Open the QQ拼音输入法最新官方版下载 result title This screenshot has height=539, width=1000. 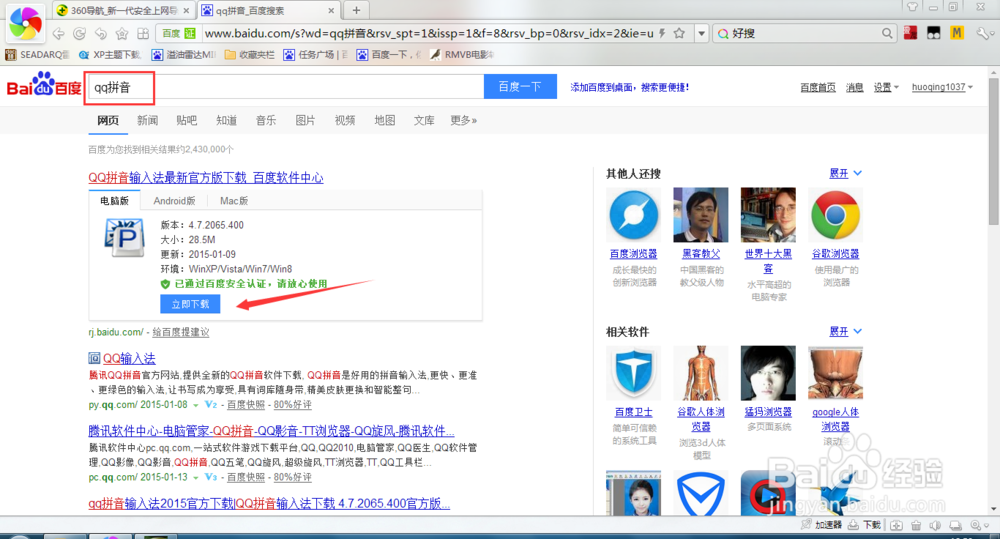pos(206,177)
